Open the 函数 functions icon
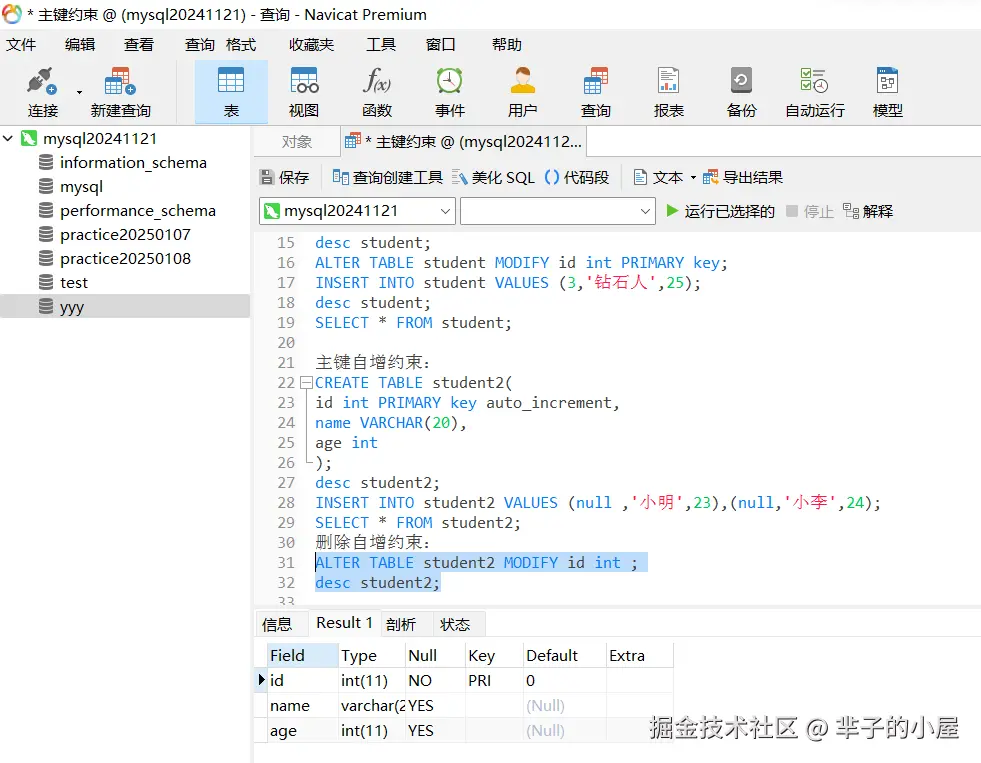The height and width of the screenshot is (763, 981). 377,93
